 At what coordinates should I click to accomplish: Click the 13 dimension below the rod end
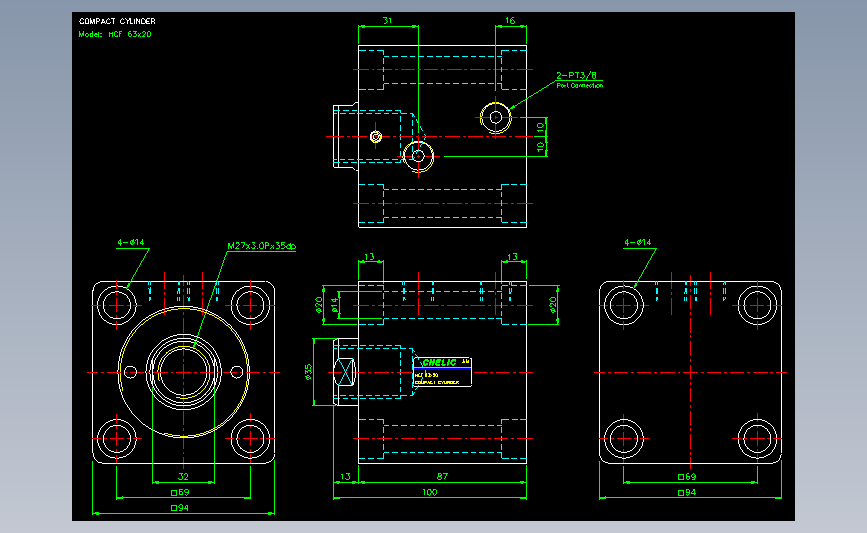(346, 477)
